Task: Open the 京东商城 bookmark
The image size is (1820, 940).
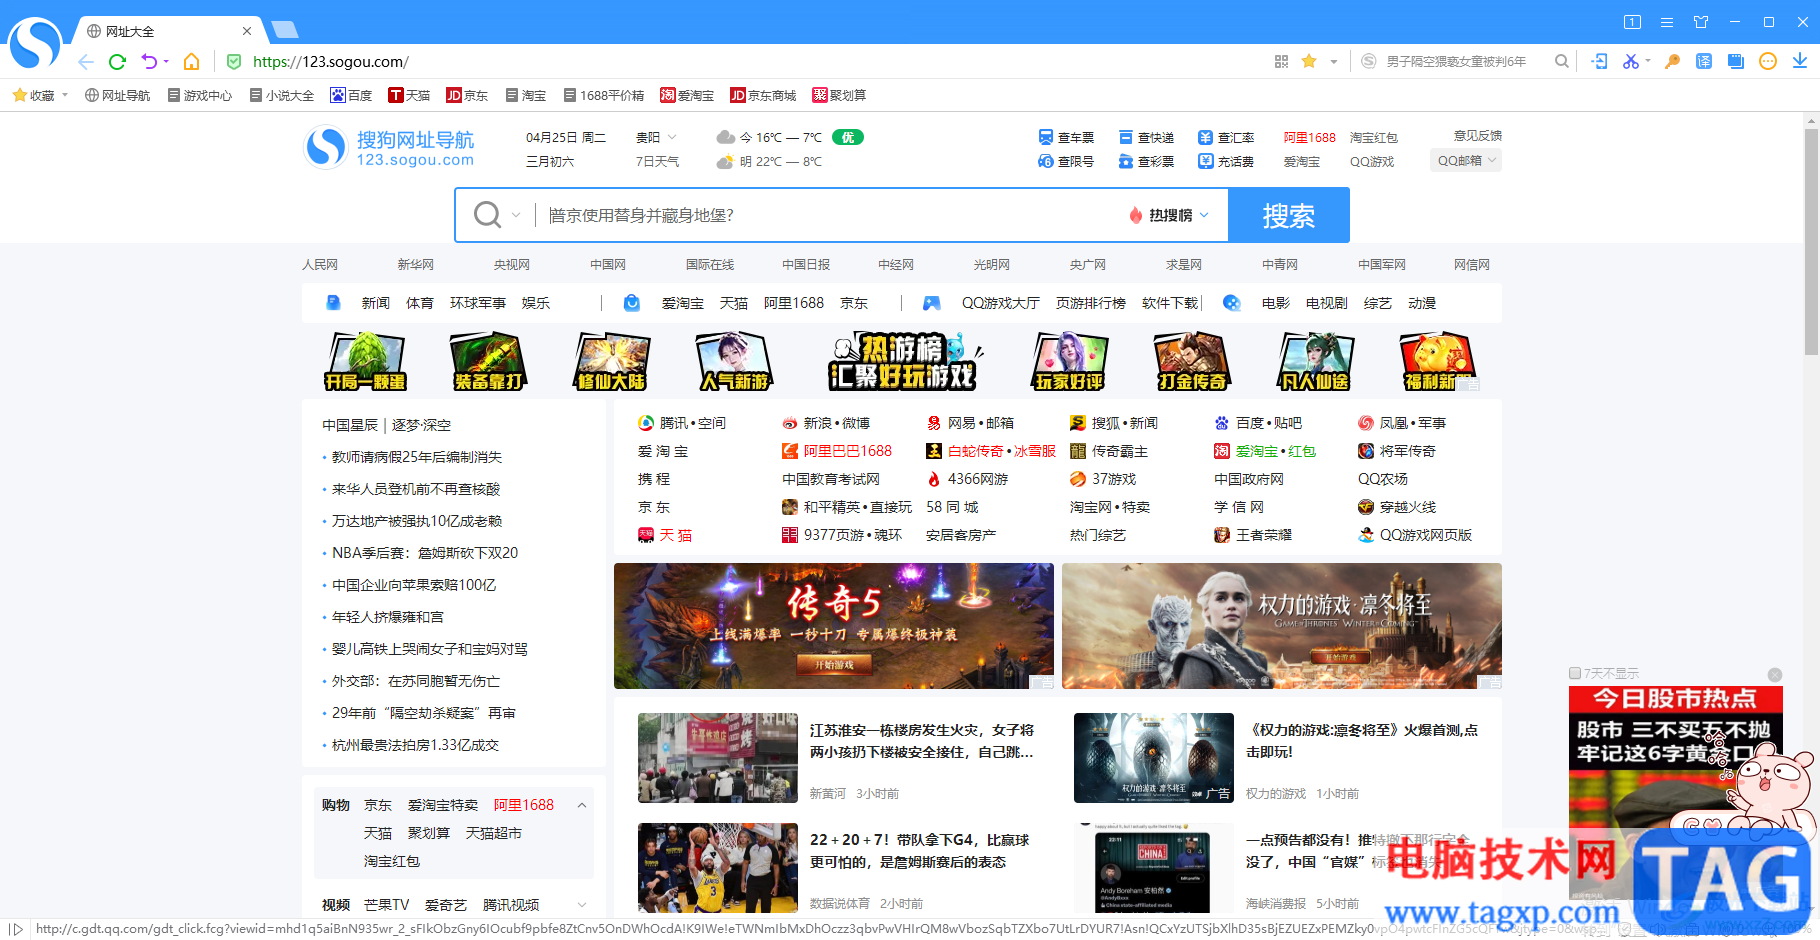Action: pos(763,95)
